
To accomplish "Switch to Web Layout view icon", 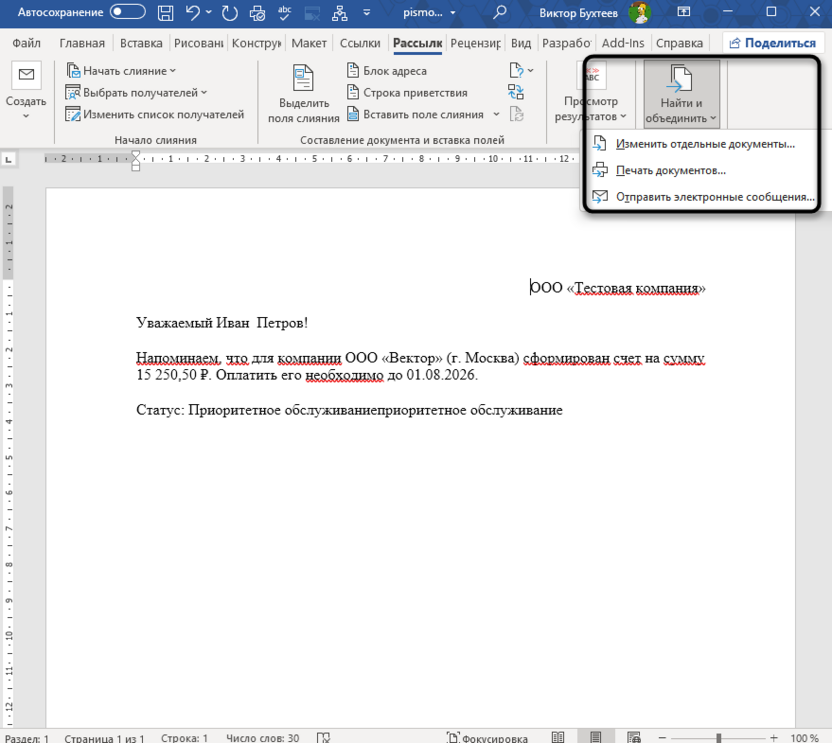I will click(634, 737).
